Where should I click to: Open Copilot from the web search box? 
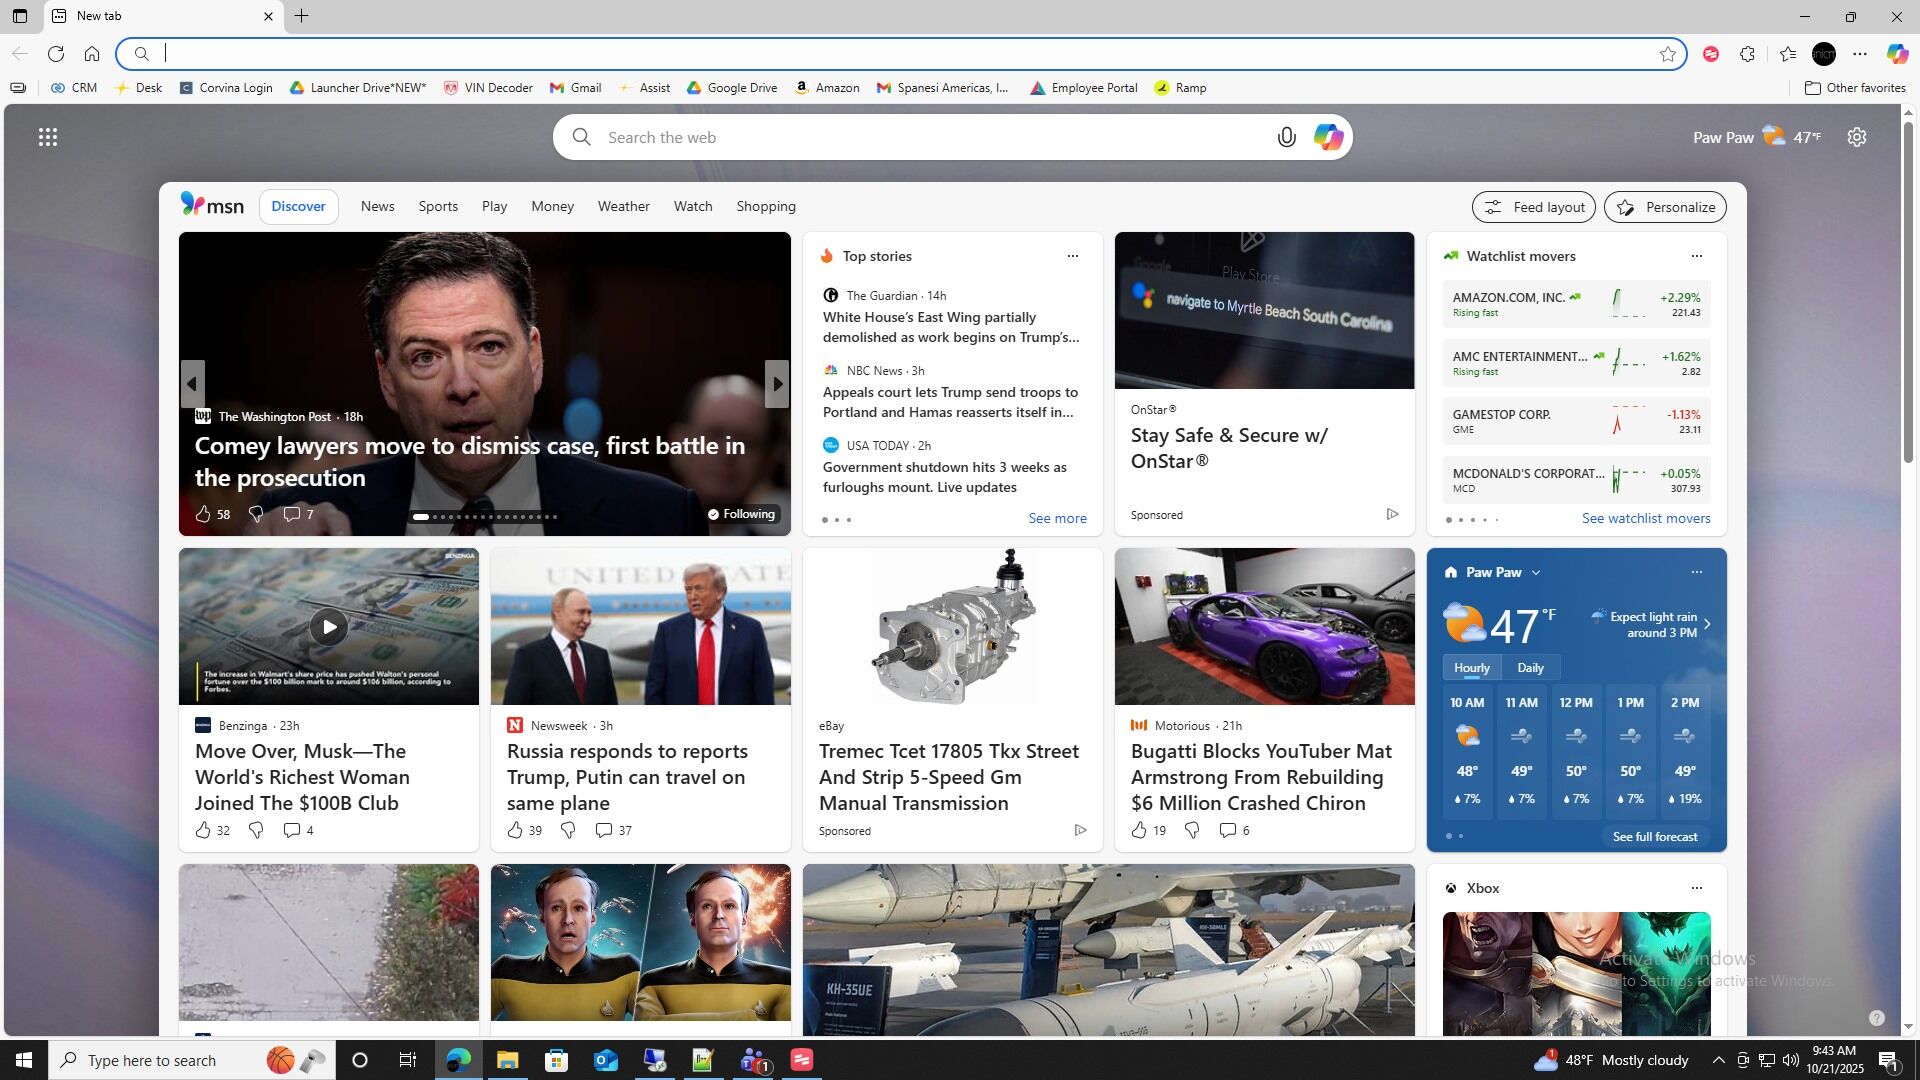tap(1328, 137)
